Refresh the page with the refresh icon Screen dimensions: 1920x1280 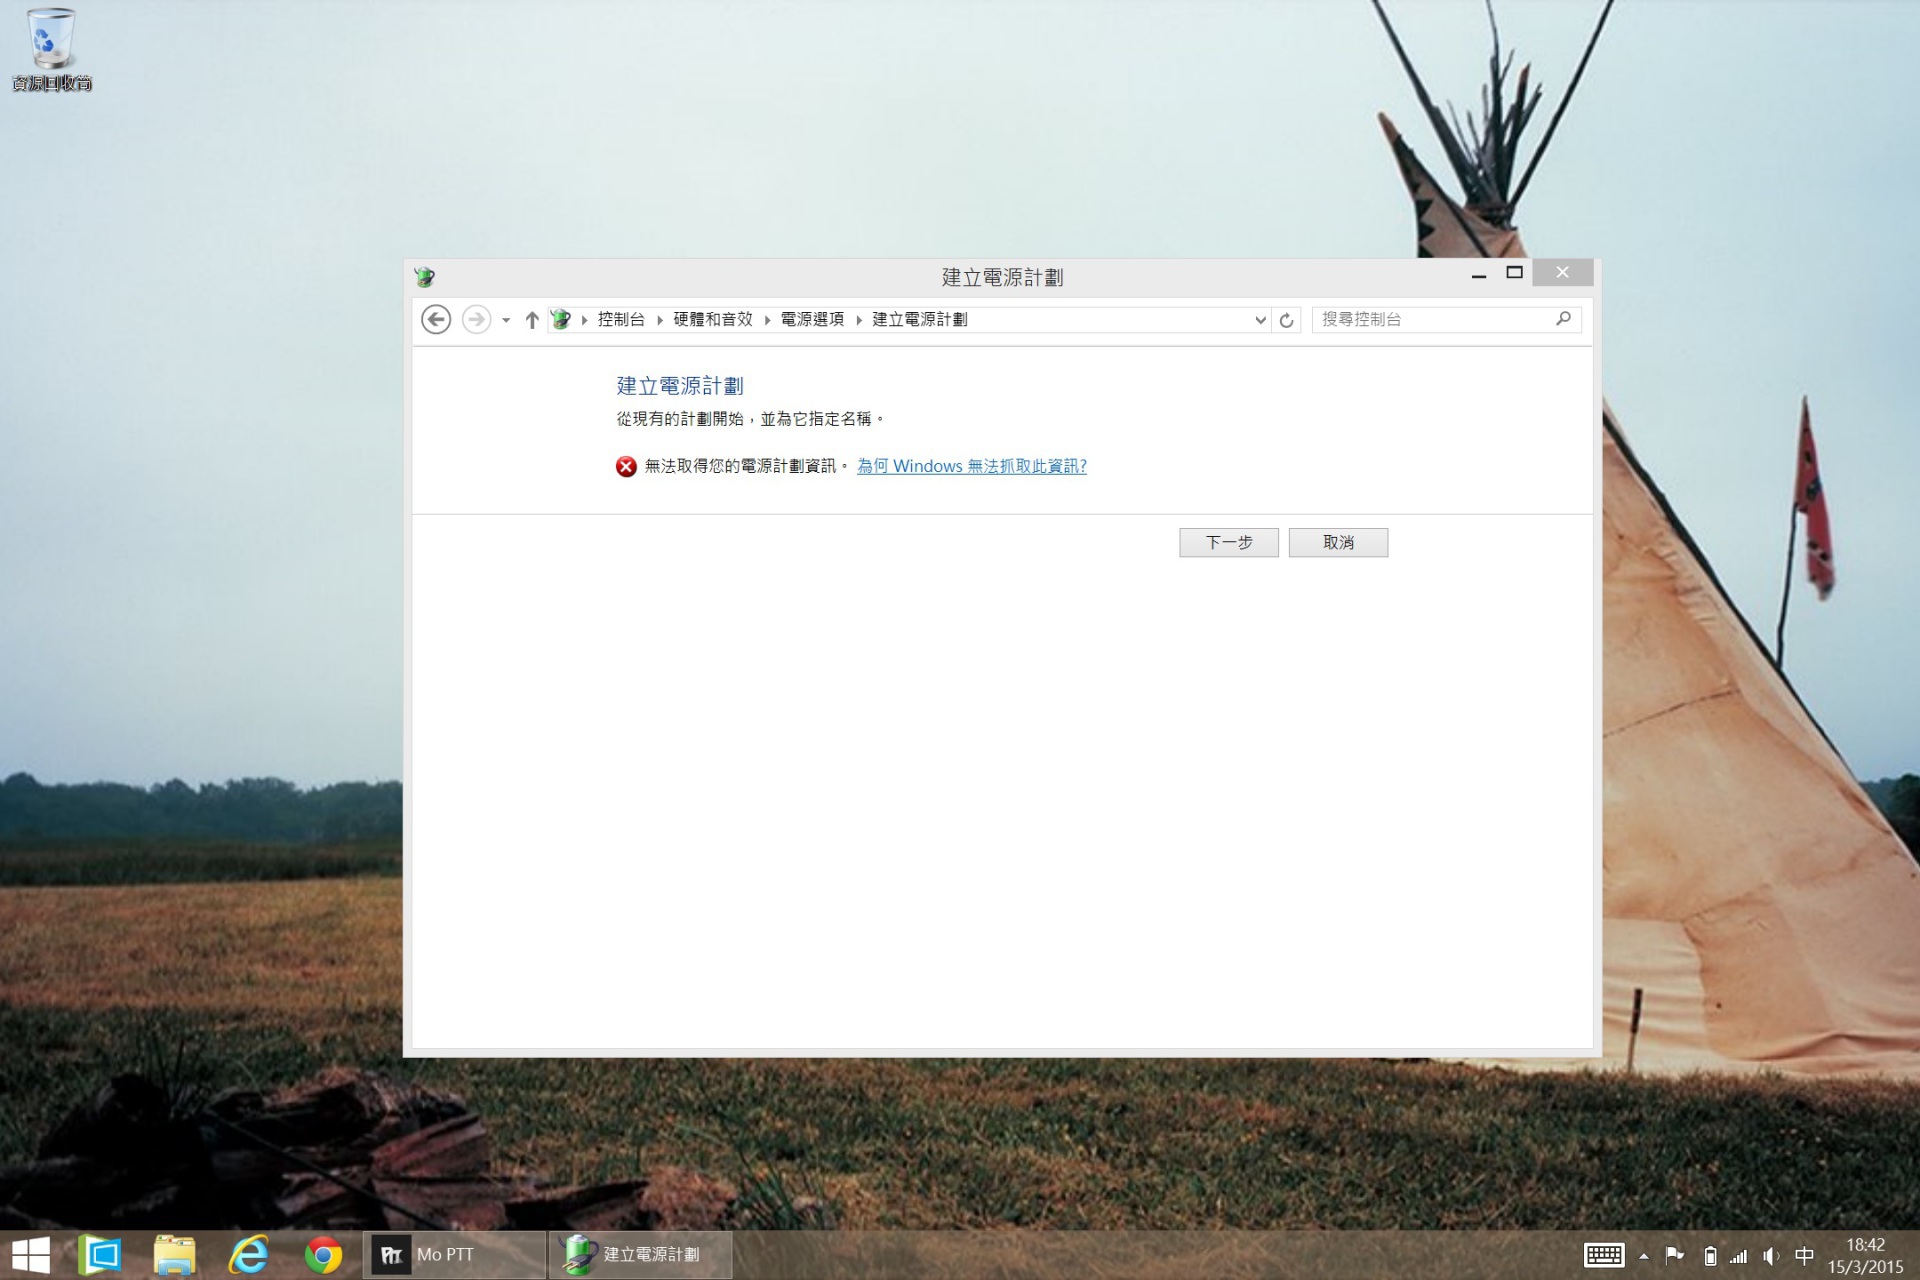[x=1286, y=320]
